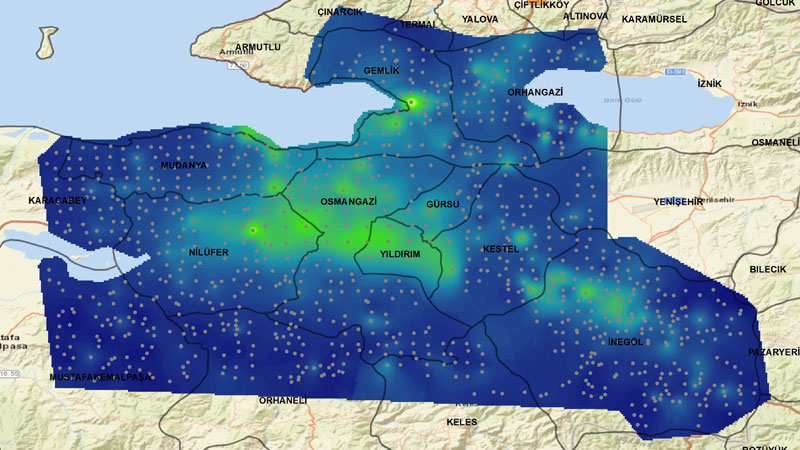Select the NİLÜFER district name
800x450 pixels.
[209, 252]
